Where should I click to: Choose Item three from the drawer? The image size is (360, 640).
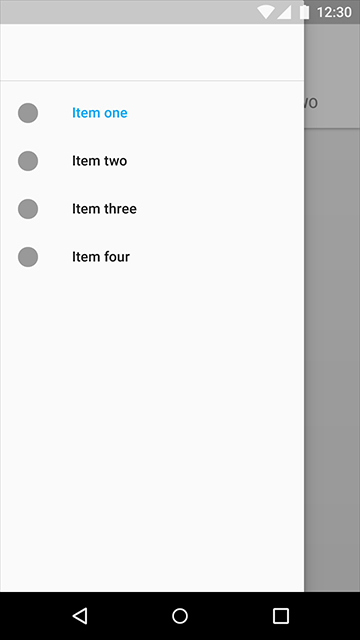coord(152,209)
